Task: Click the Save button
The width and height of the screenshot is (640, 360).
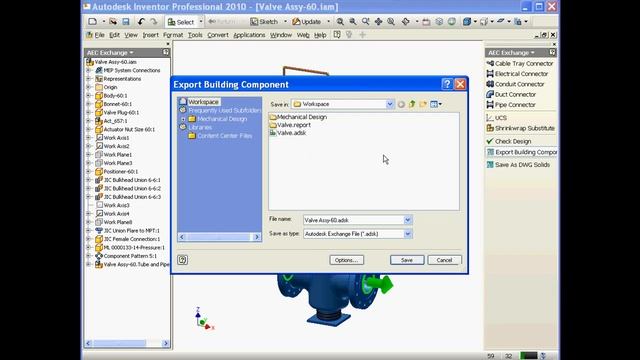Action: (x=407, y=260)
